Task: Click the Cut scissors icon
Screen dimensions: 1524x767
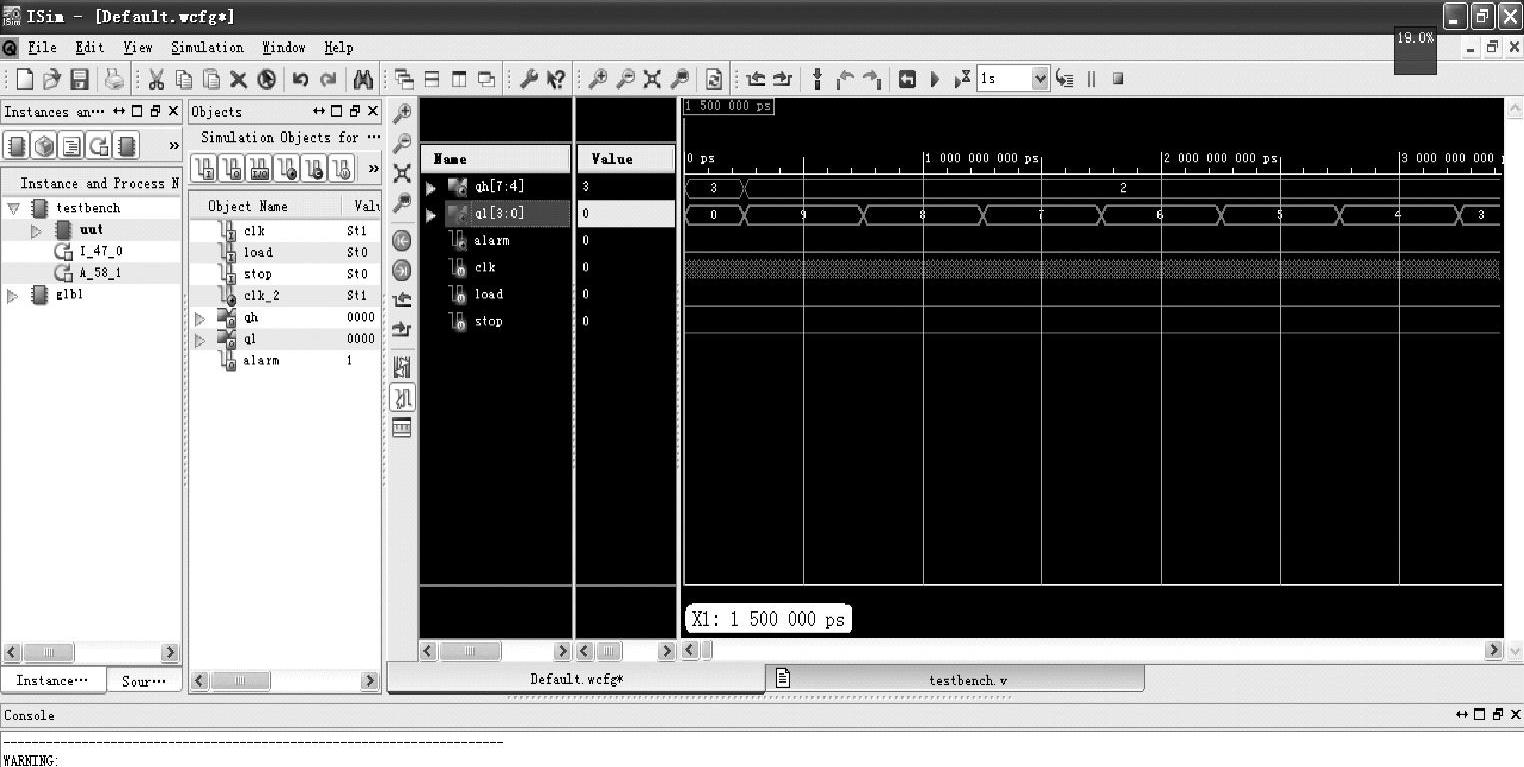Action: pos(157,79)
